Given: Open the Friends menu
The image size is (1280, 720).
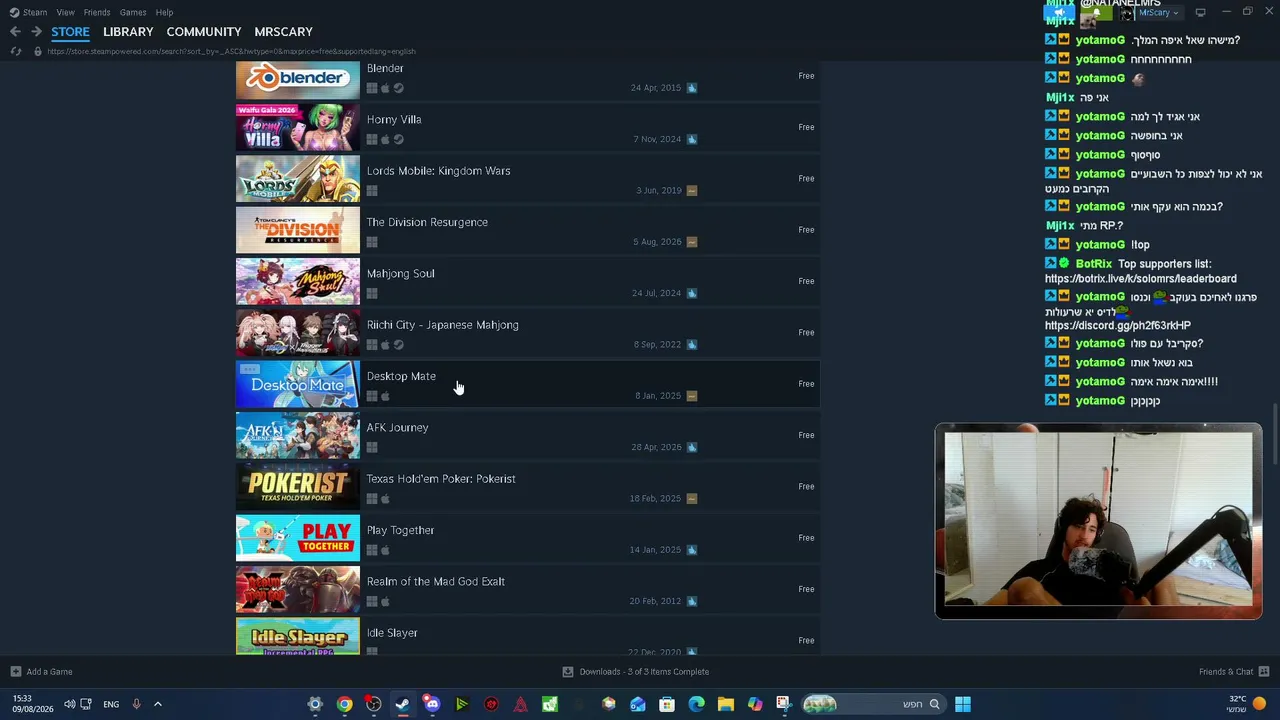Looking at the screenshot, I should click(97, 12).
